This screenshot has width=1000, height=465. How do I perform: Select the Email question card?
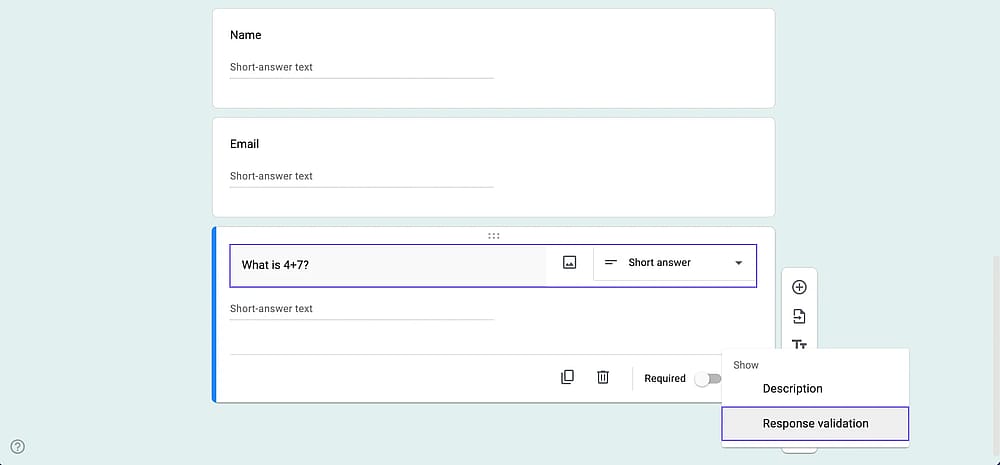pyautogui.click(x=494, y=167)
